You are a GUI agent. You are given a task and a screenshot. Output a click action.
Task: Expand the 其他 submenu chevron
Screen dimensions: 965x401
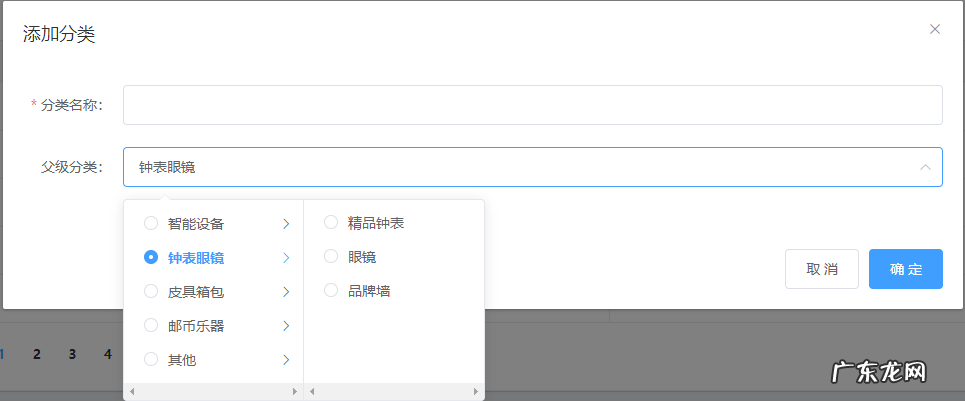pyautogui.click(x=286, y=360)
